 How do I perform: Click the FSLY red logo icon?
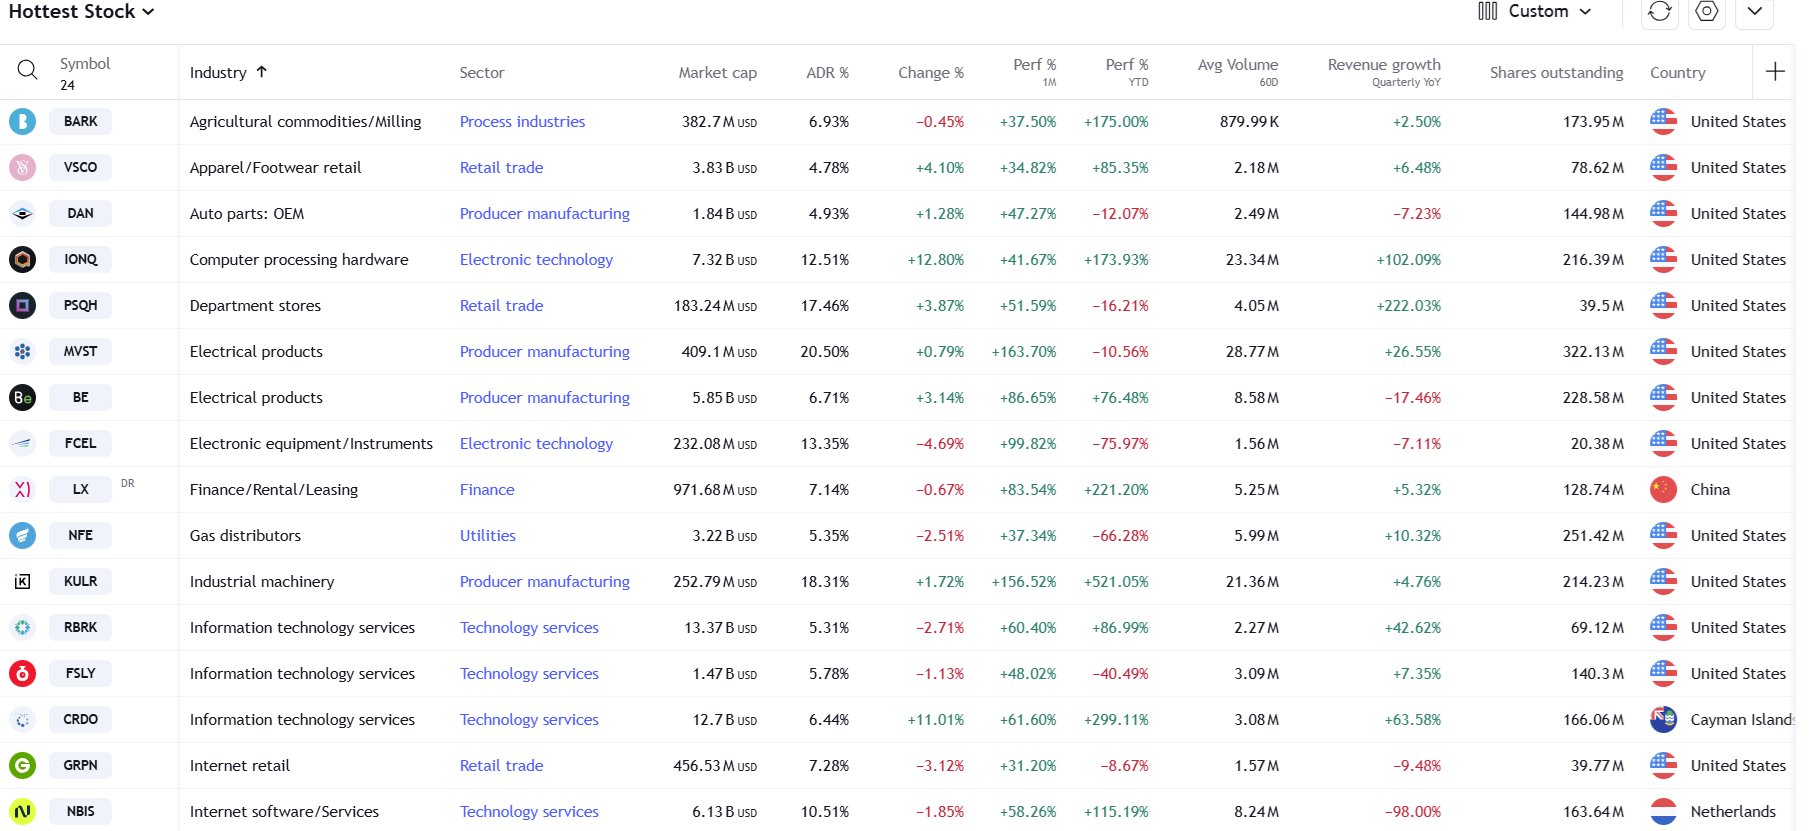(22, 674)
